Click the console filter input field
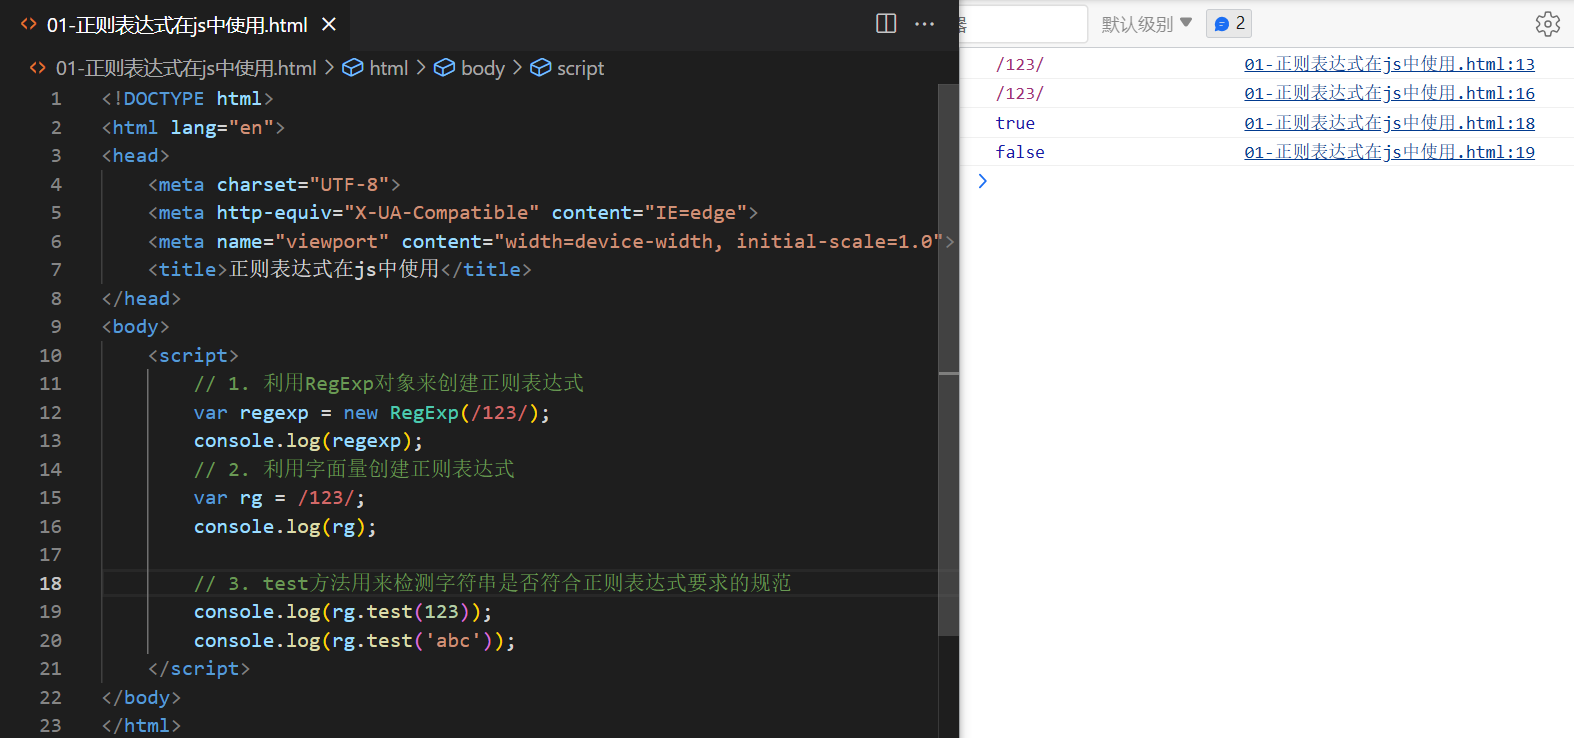Screen dimensions: 1574x738 tap(1025, 23)
